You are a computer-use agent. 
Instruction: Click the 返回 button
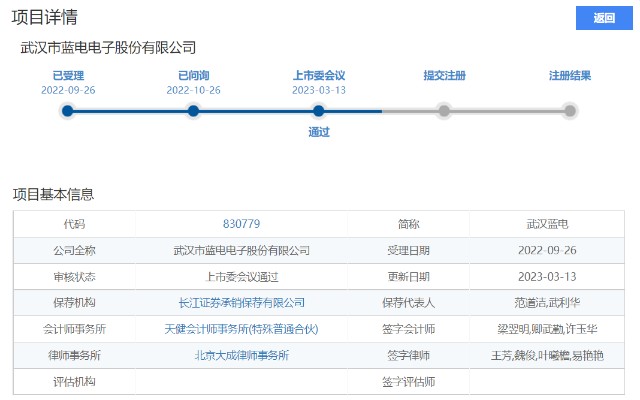(x=604, y=18)
